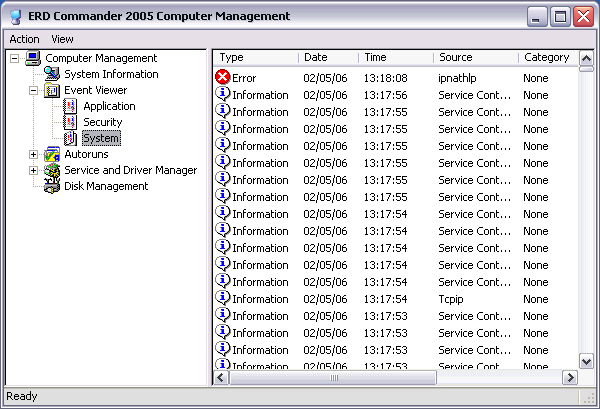The image size is (600, 409).
Task: Select the Error row text
Action: [244, 78]
